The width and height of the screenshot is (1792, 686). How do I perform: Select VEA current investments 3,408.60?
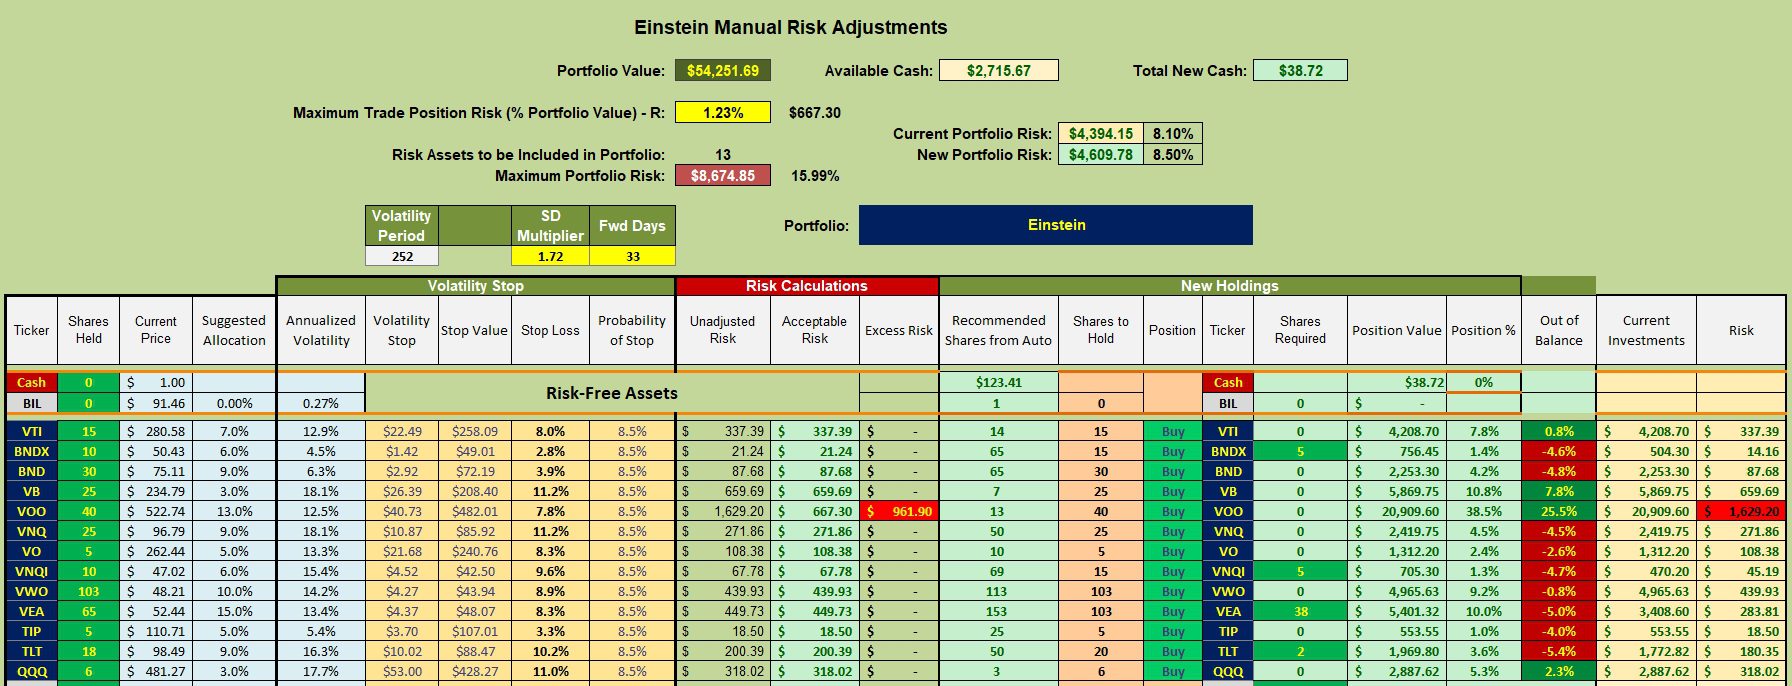point(1646,611)
